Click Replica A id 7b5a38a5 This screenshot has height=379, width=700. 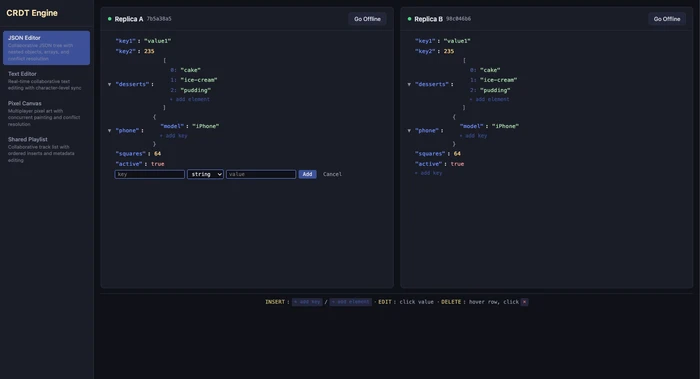[159, 19]
